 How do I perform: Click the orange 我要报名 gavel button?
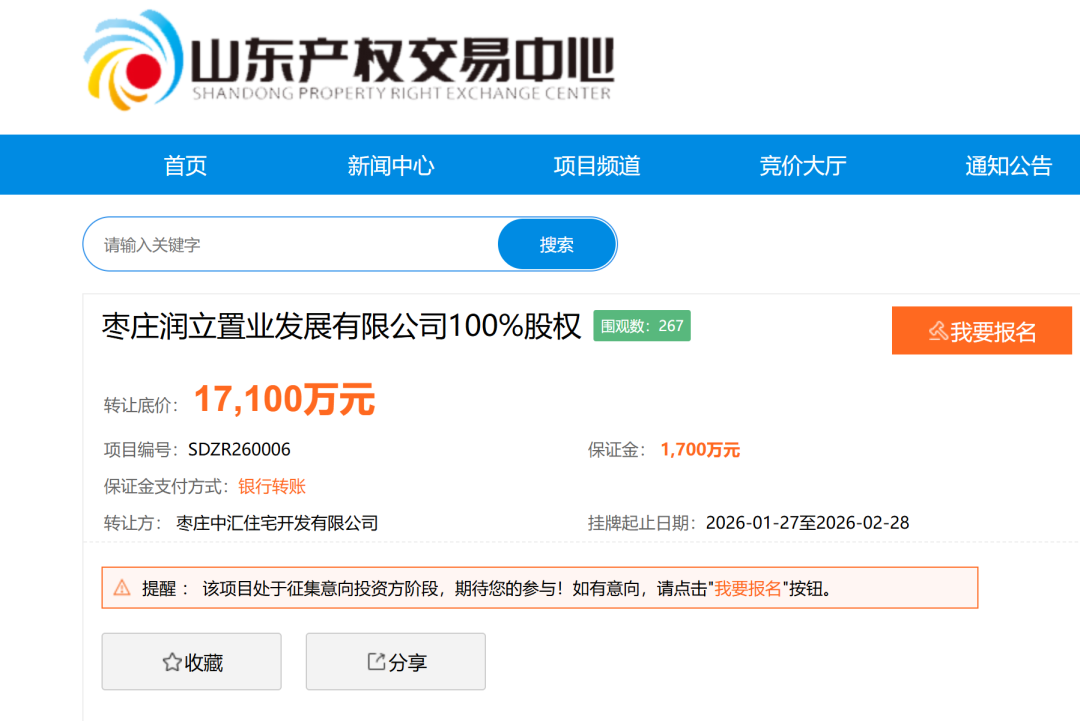click(x=981, y=331)
